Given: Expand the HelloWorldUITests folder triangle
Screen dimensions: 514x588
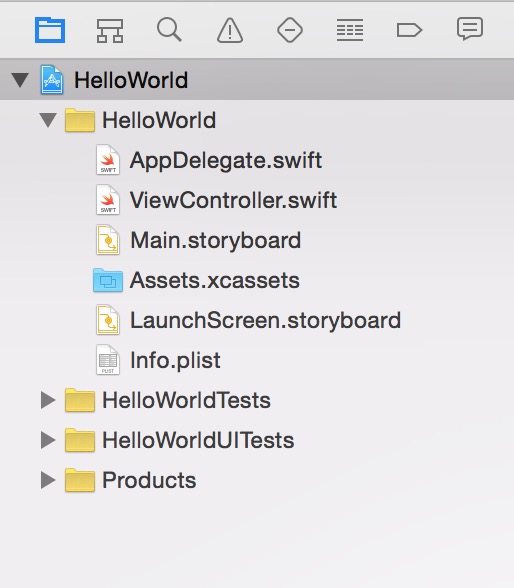Looking at the screenshot, I should tap(48, 440).
